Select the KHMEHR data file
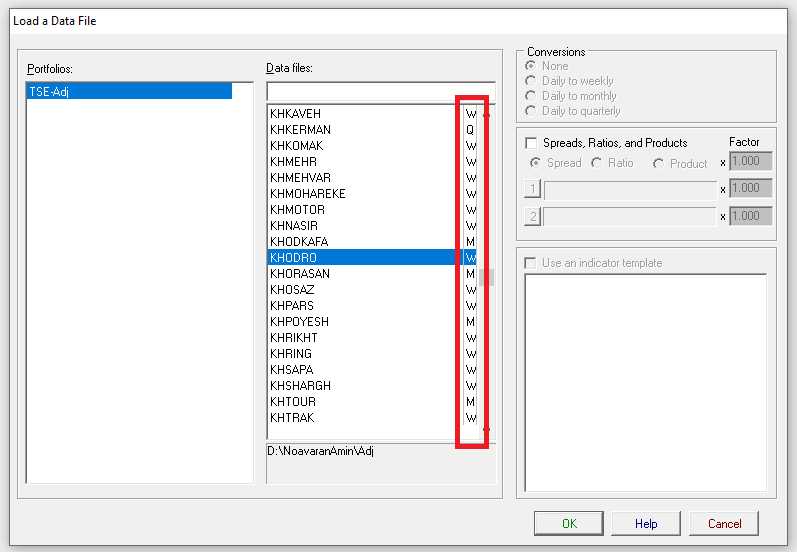 [x=373, y=162]
